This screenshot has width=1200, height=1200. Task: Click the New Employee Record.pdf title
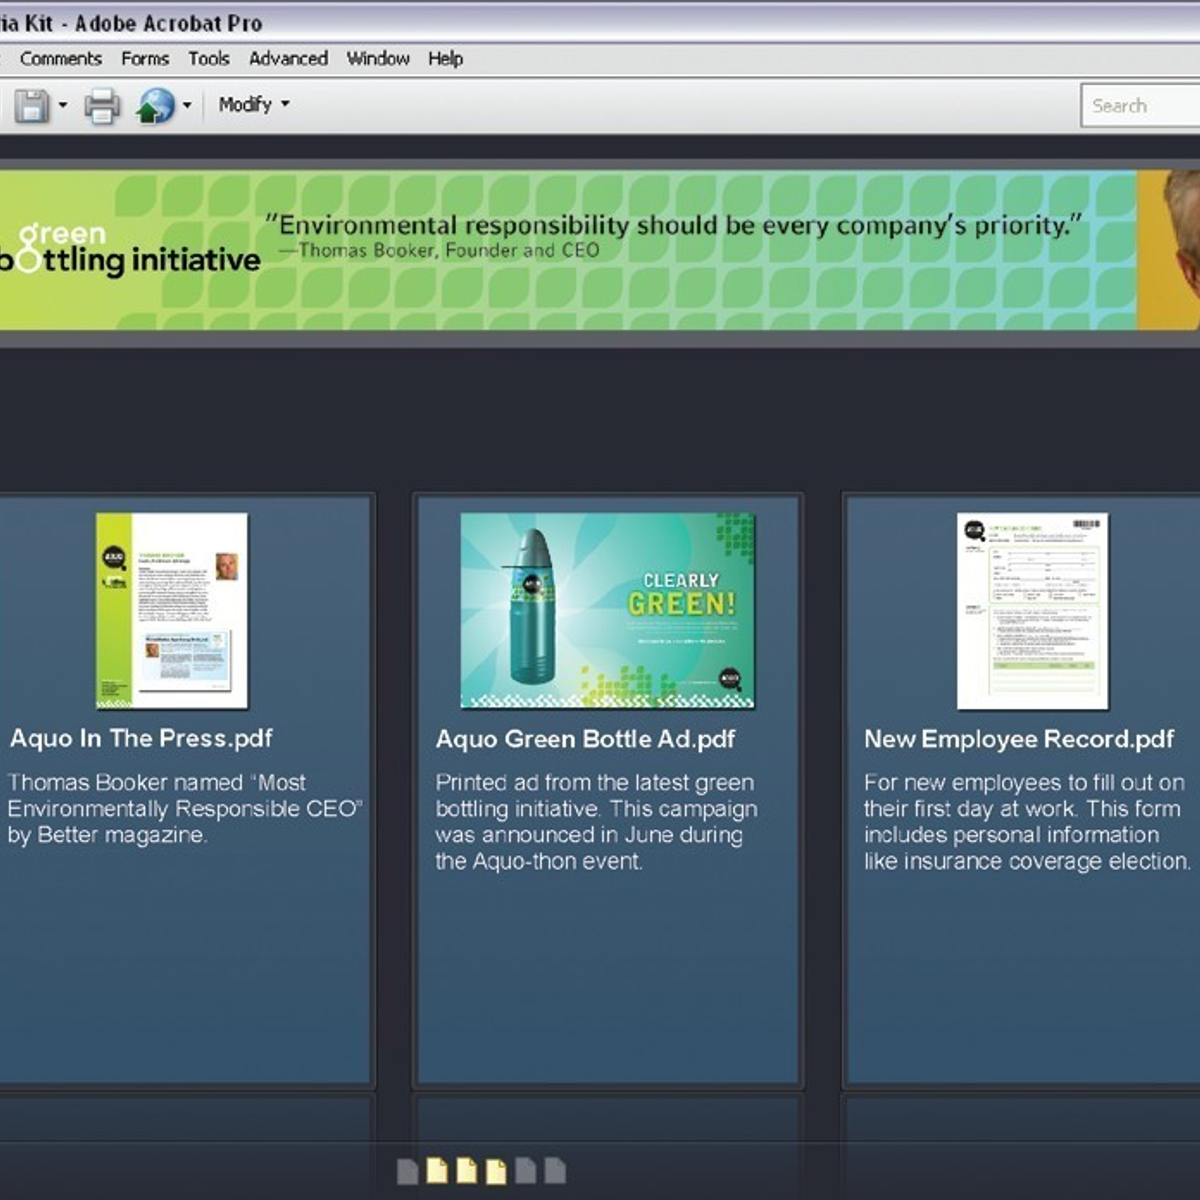click(1019, 739)
